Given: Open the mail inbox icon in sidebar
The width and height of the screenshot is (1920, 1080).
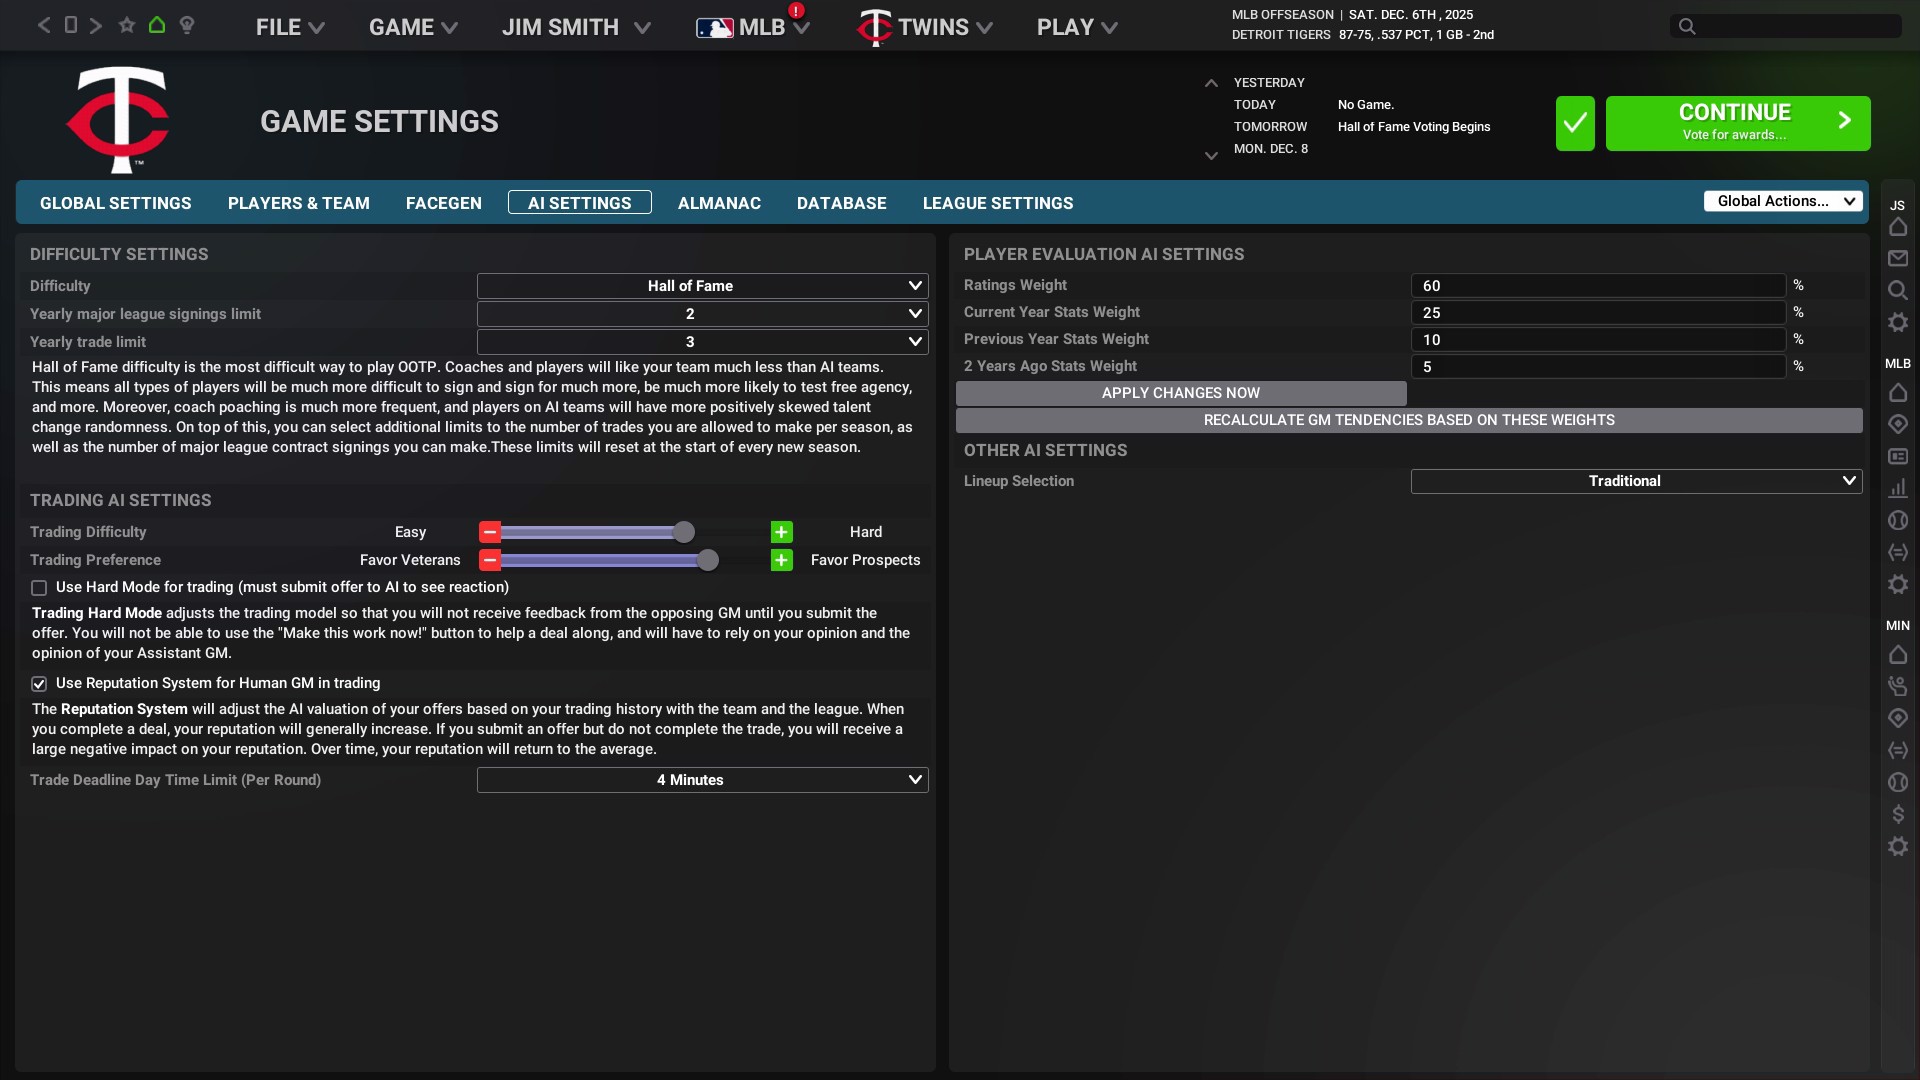Looking at the screenshot, I should point(1897,259).
